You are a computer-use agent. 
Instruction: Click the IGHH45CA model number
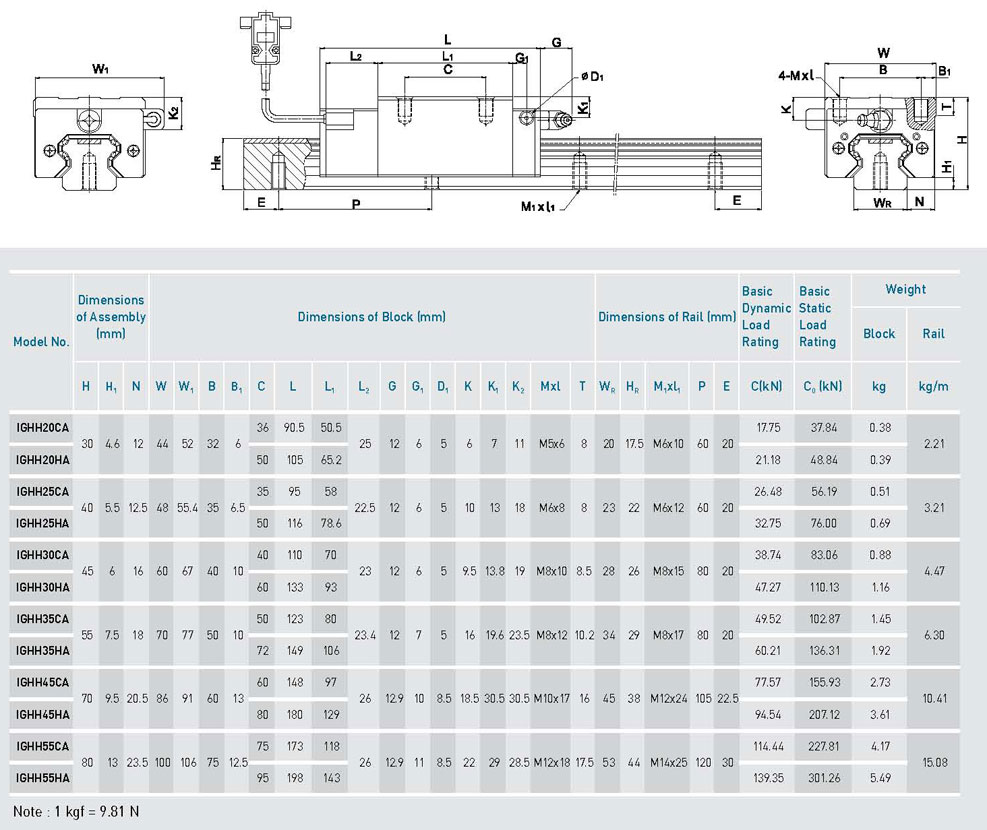pos(43,682)
